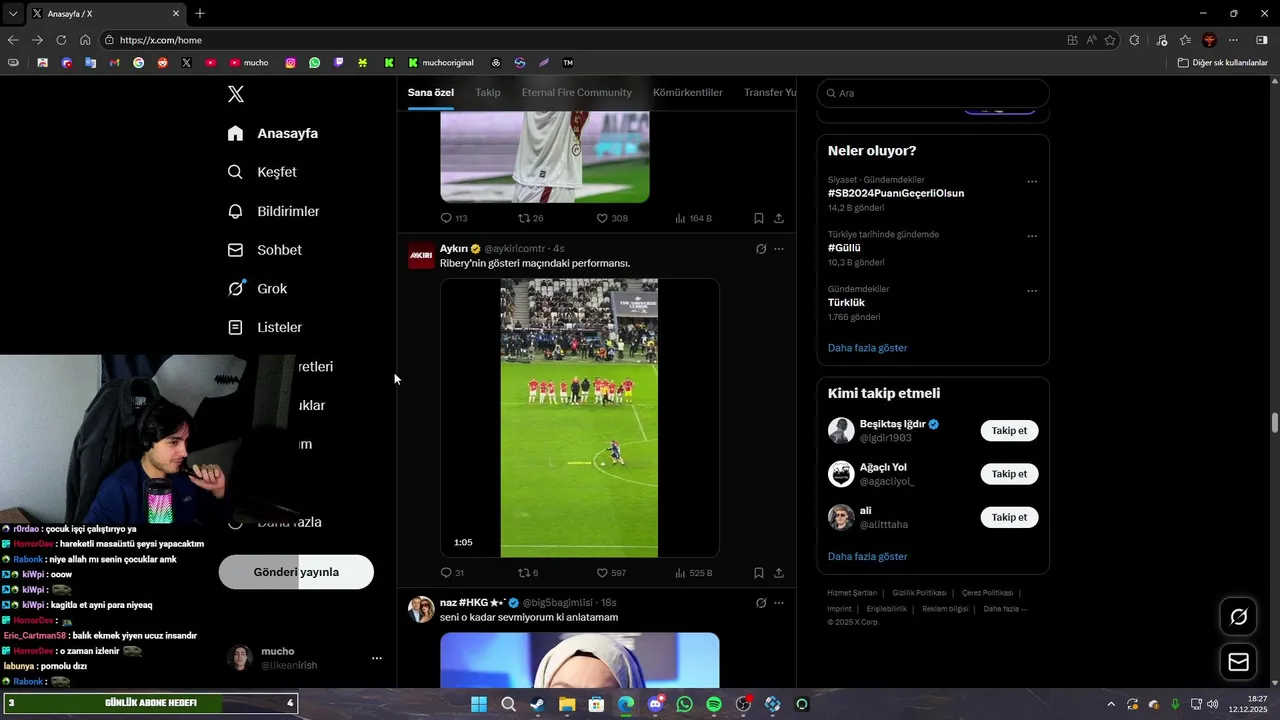Open #SB2024PuanıGeçerliOlsun trend
Image resolution: width=1280 pixels, height=720 pixels.
pyautogui.click(x=896, y=193)
